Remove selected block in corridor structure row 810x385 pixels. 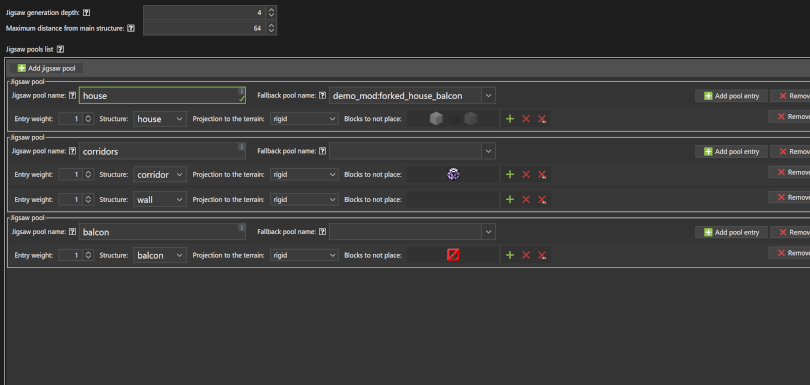[526, 175]
